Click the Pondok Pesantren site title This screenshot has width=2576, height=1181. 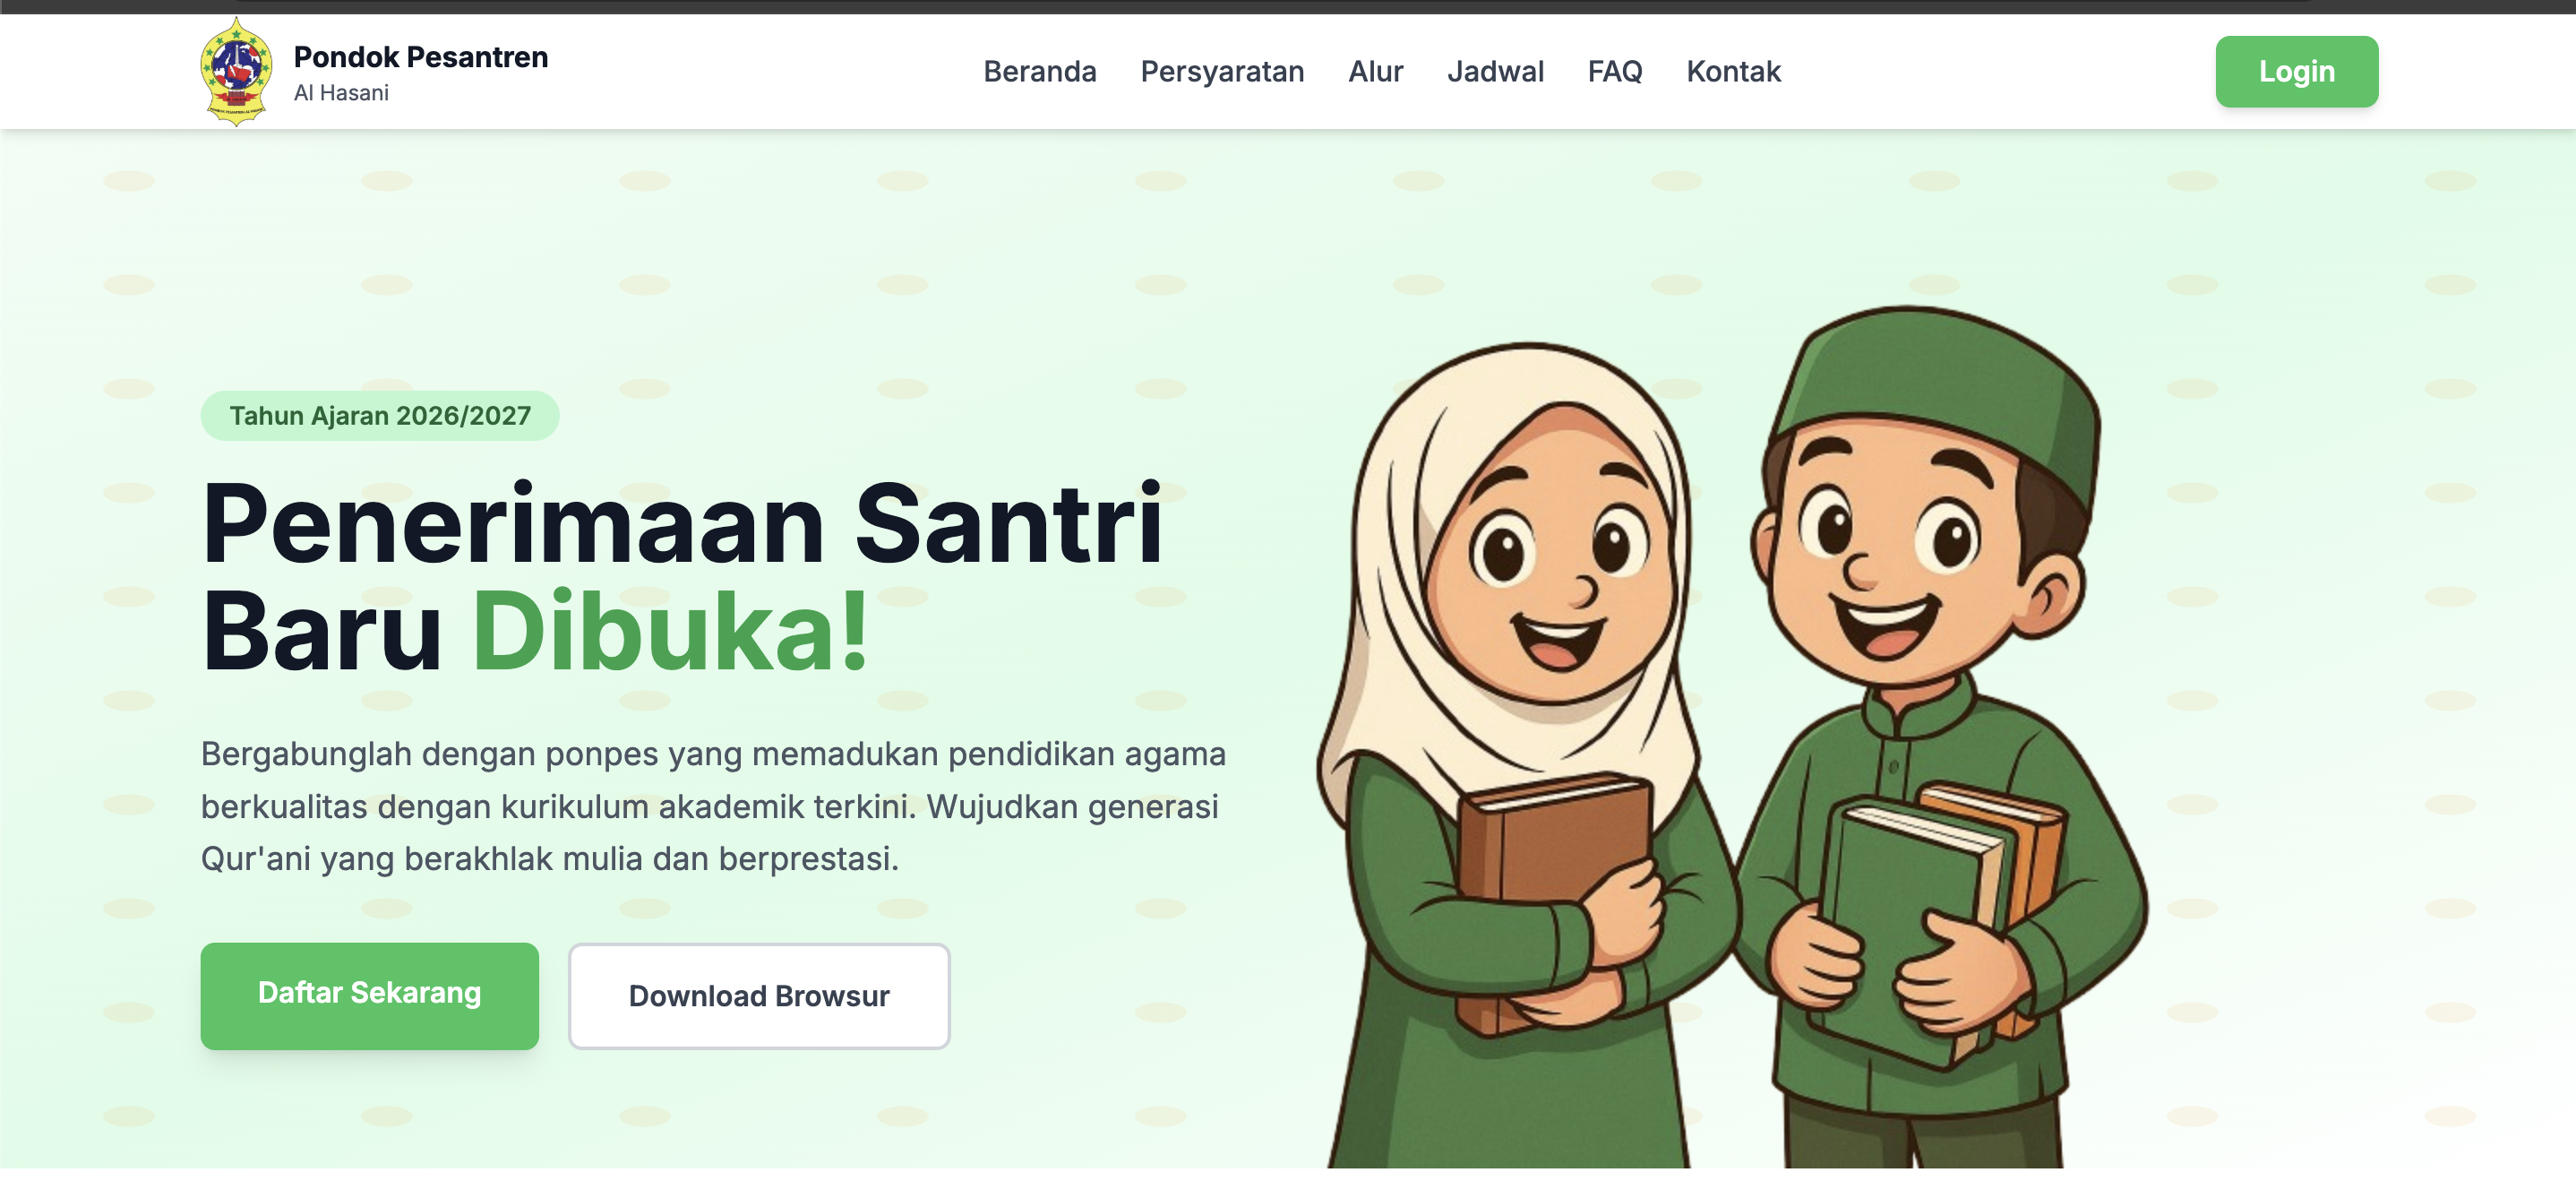pos(421,57)
